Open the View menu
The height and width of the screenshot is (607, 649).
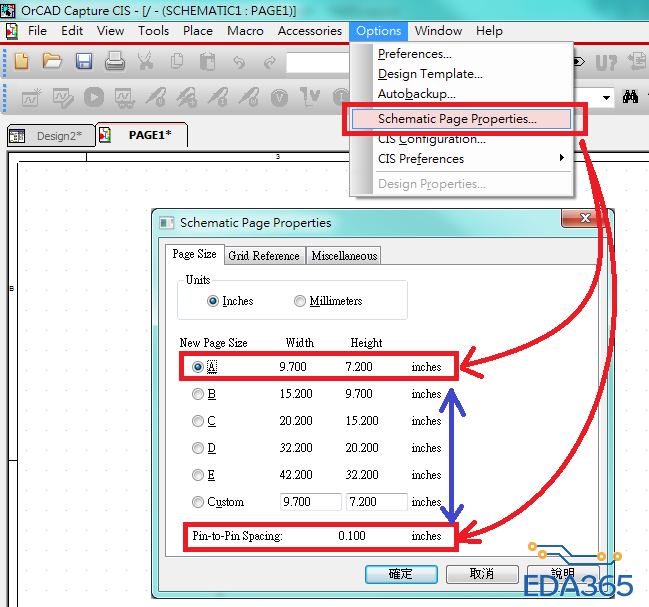[x=111, y=31]
